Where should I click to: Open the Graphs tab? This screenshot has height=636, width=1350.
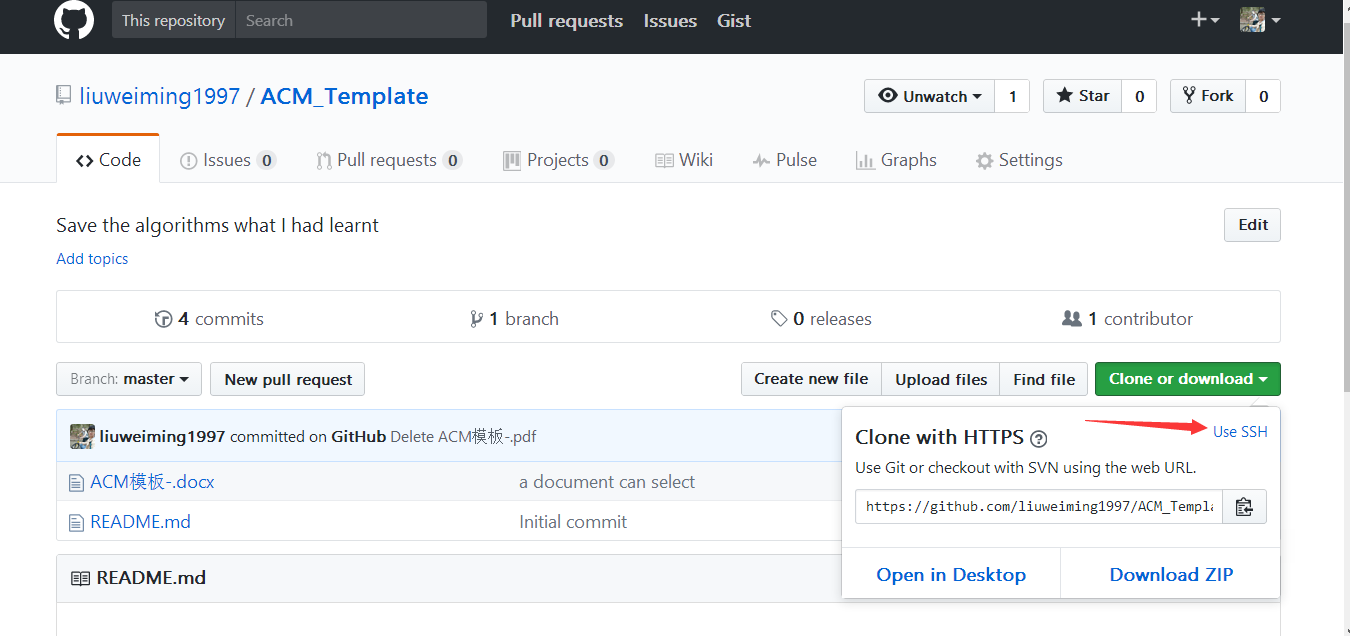tap(896, 160)
